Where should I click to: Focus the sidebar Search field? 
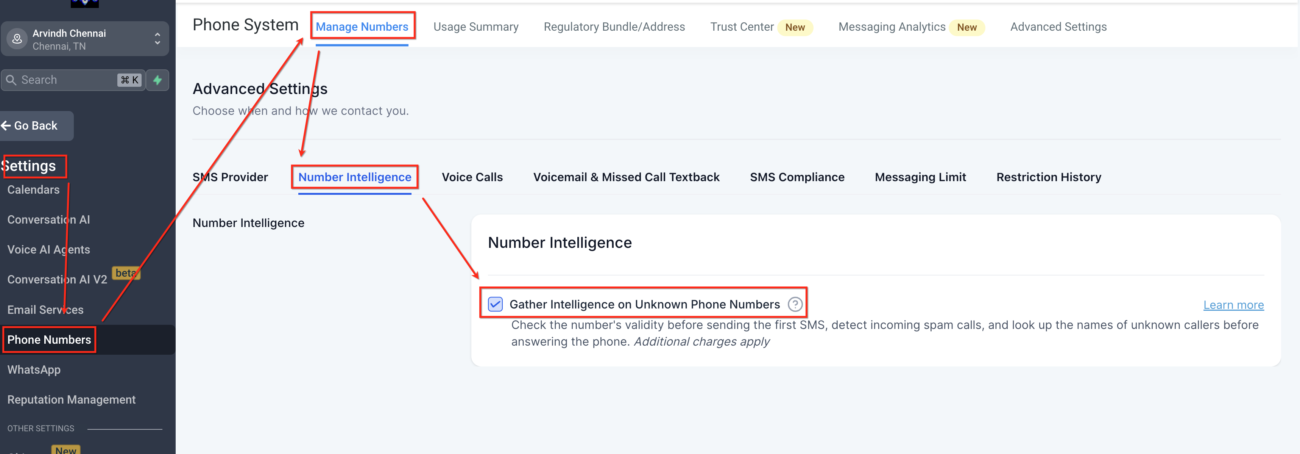73,80
